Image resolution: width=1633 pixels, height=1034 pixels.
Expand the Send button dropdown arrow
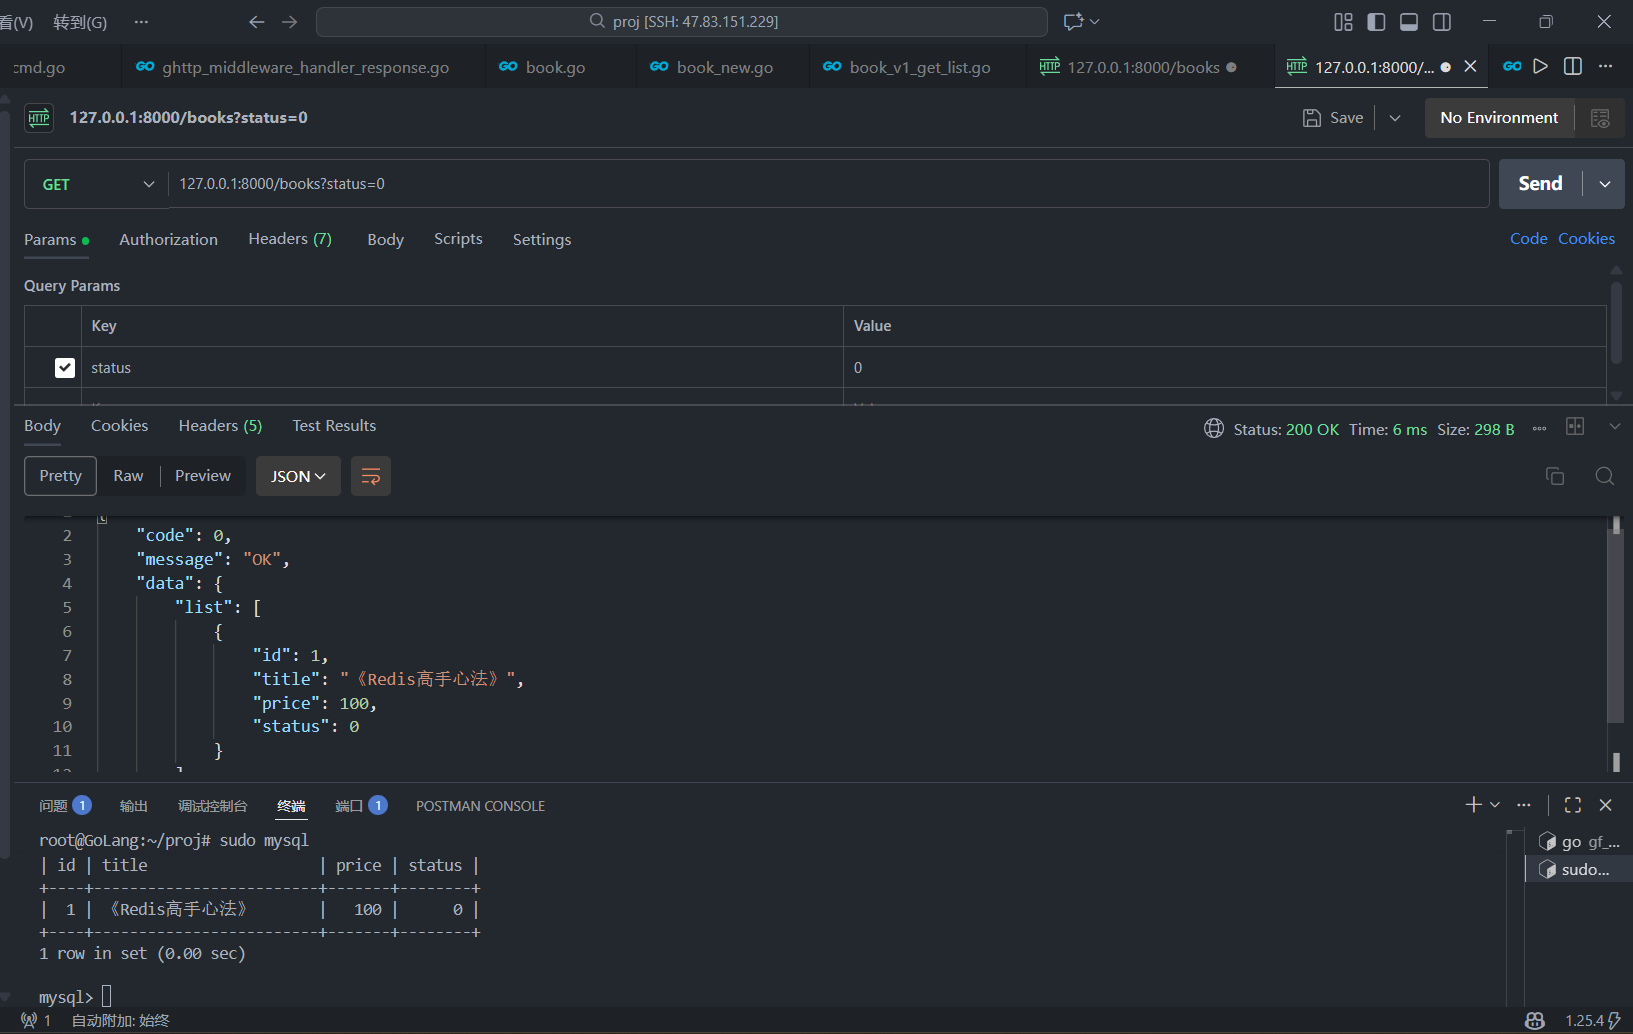coord(1605,184)
